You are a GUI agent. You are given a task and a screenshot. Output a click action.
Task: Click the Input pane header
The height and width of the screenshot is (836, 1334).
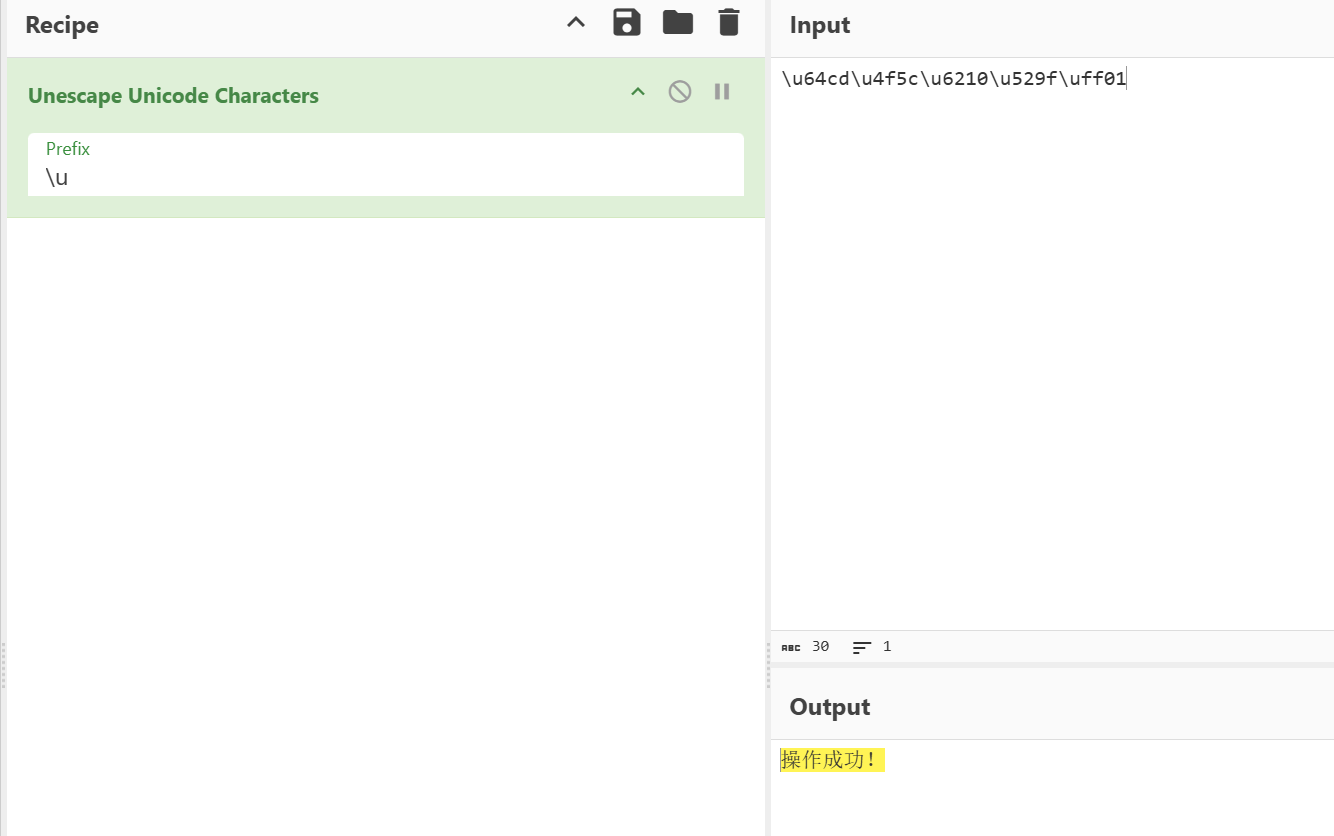(x=820, y=25)
